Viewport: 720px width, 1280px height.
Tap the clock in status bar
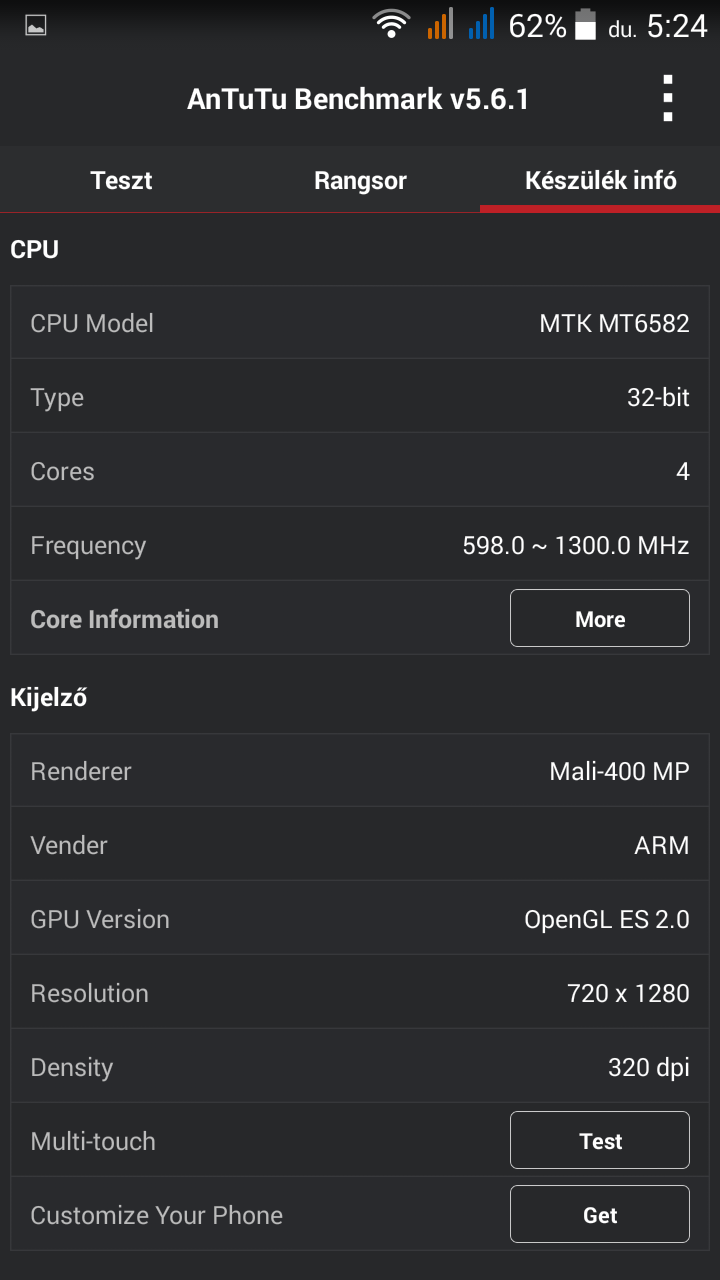pos(676,26)
